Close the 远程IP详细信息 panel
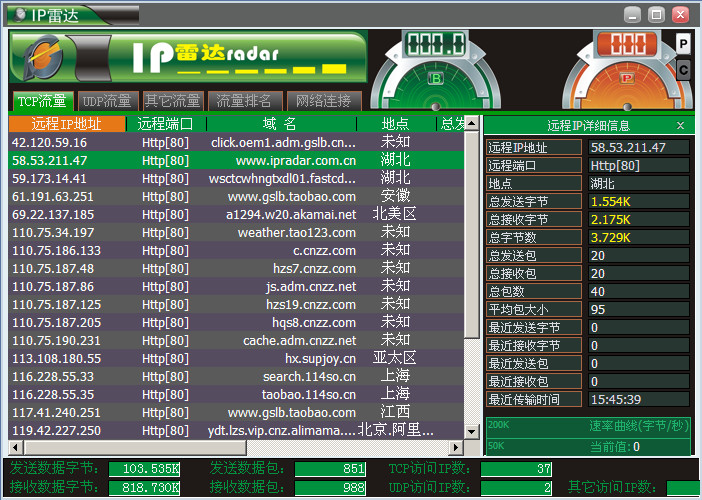The image size is (702, 500). pyautogui.click(x=681, y=126)
